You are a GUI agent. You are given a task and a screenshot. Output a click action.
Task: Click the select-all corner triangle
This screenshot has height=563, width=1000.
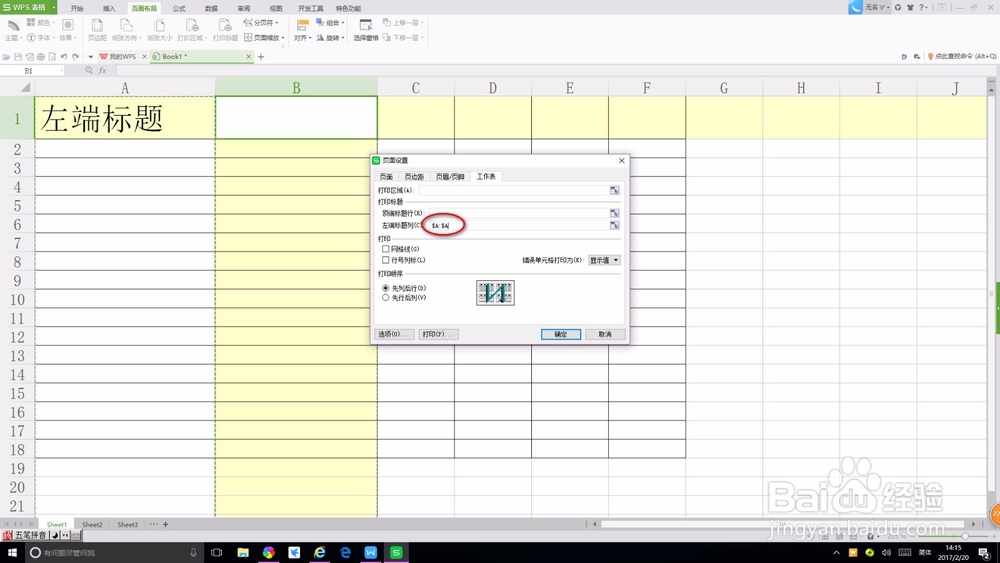pyautogui.click(x=26, y=87)
